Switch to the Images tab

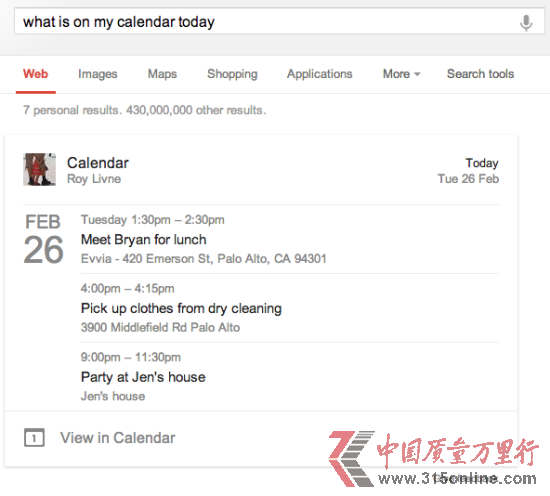[x=98, y=74]
